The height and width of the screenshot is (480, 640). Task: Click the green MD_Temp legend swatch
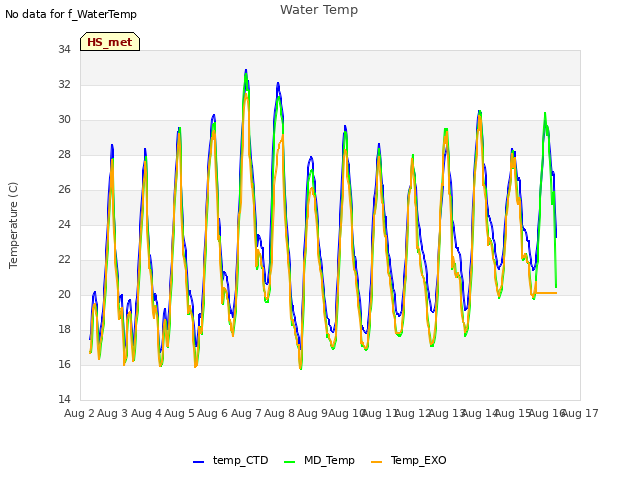click(x=289, y=462)
